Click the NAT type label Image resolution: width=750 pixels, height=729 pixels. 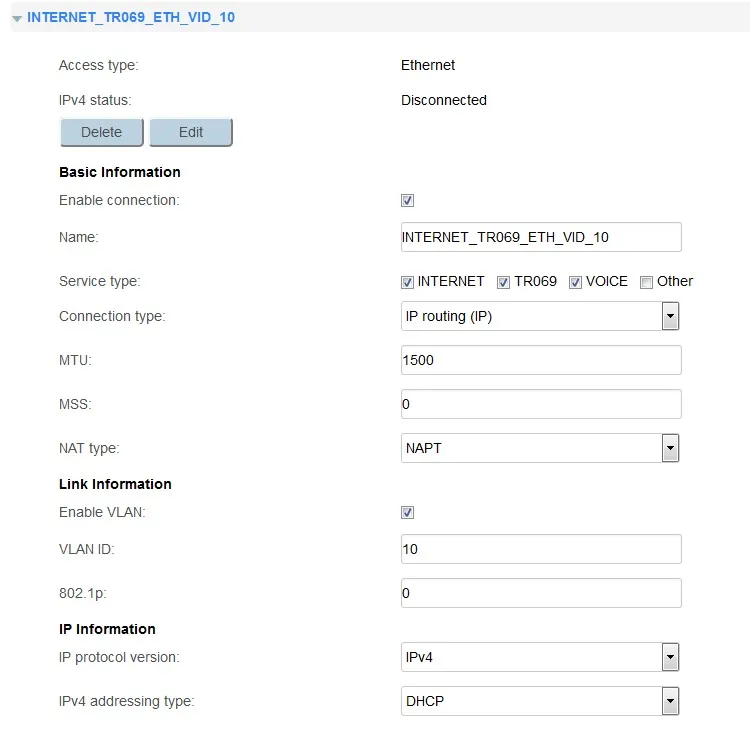pyautogui.click(x=89, y=448)
